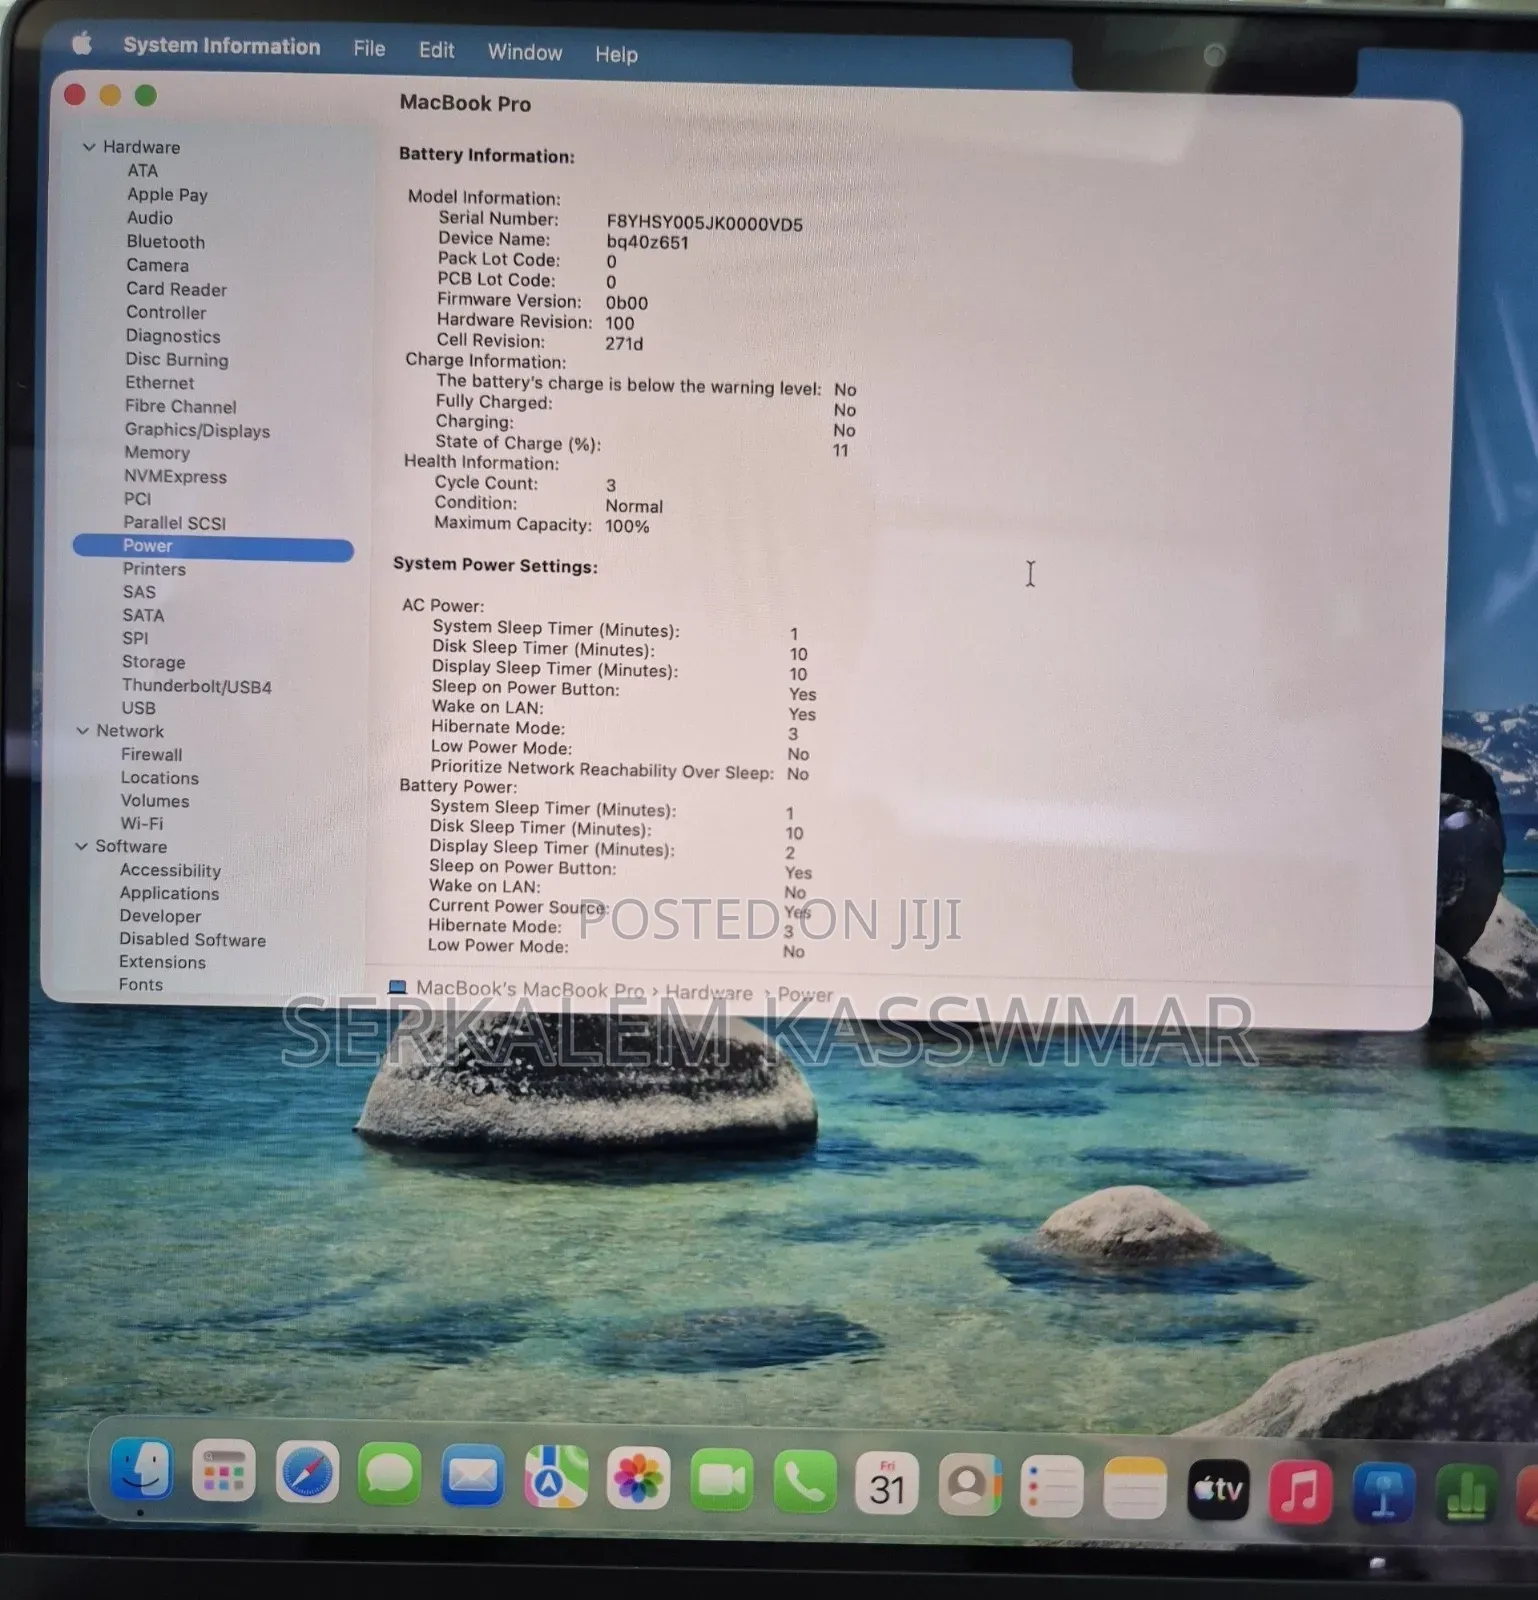Open Notes from the Dock

[1135, 1487]
